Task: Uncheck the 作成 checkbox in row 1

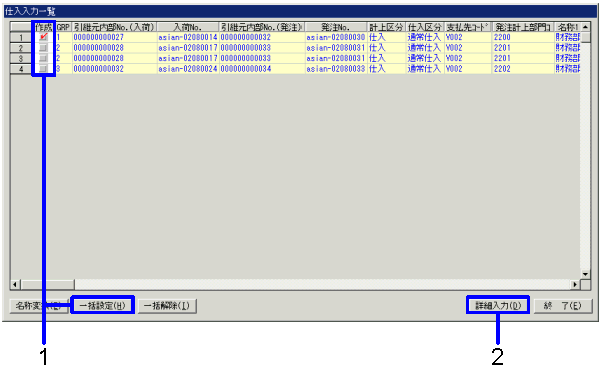Action: pyautogui.click(x=43, y=37)
